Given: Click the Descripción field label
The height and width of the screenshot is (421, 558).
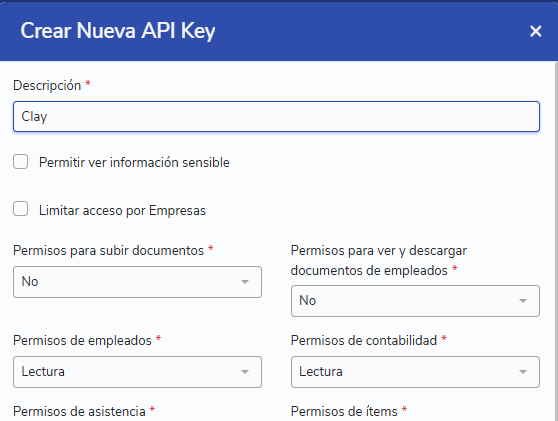Looking at the screenshot, I should (x=47, y=86).
